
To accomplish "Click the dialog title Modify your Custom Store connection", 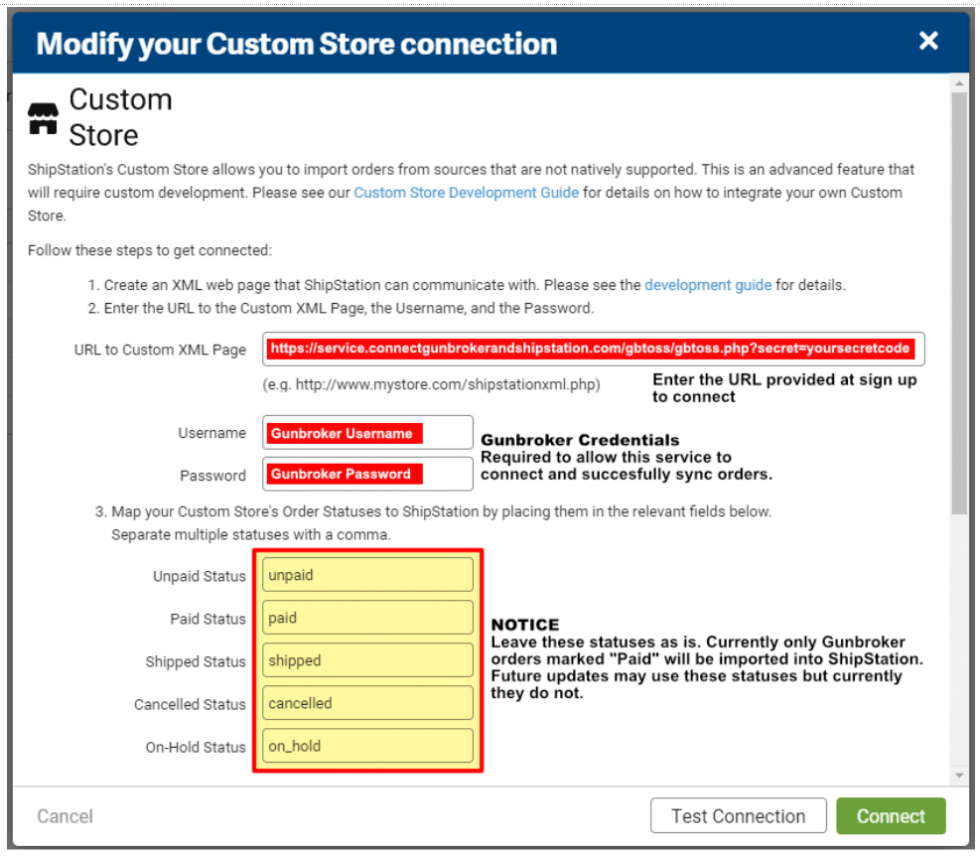I will (295, 43).
